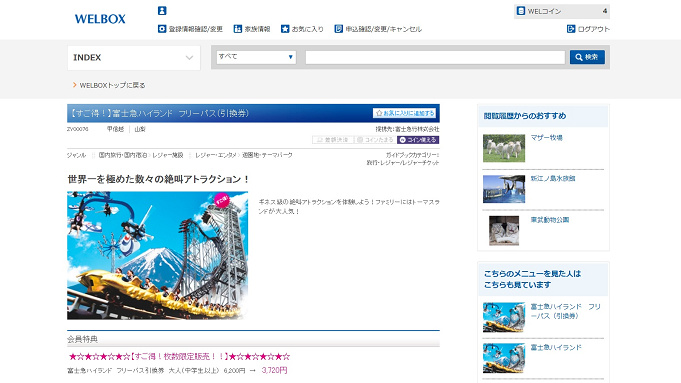Click 新江ノ島水族館 dolphin thumbnail
This screenshot has width=681, height=383.
[504, 189]
